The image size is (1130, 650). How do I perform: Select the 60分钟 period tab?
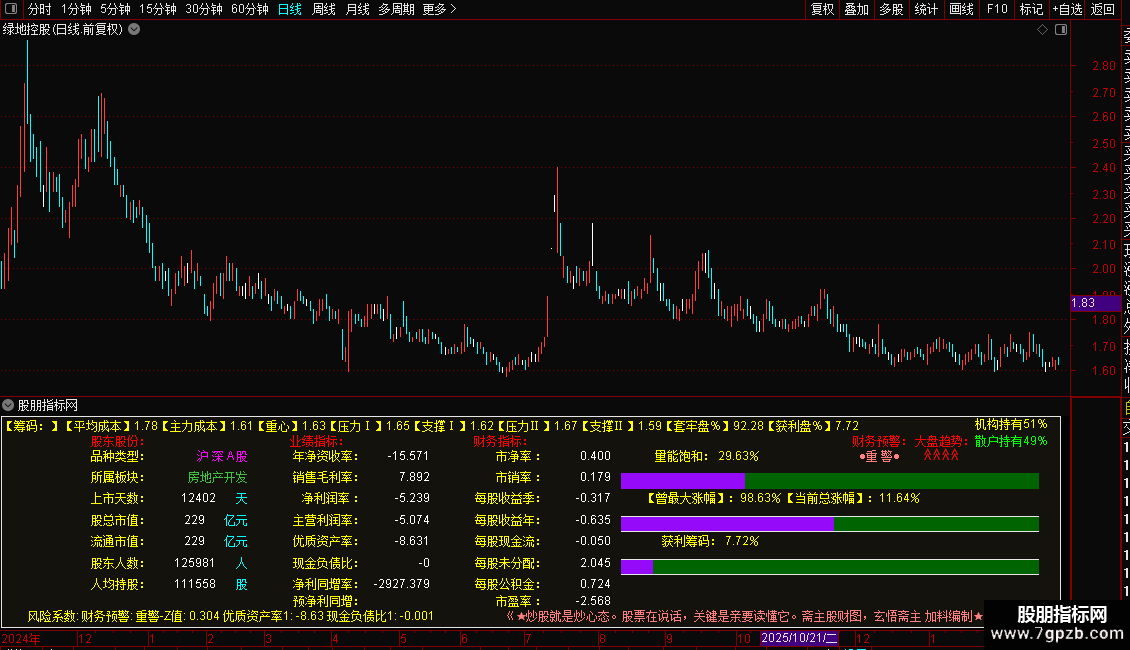pyautogui.click(x=250, y=9)
